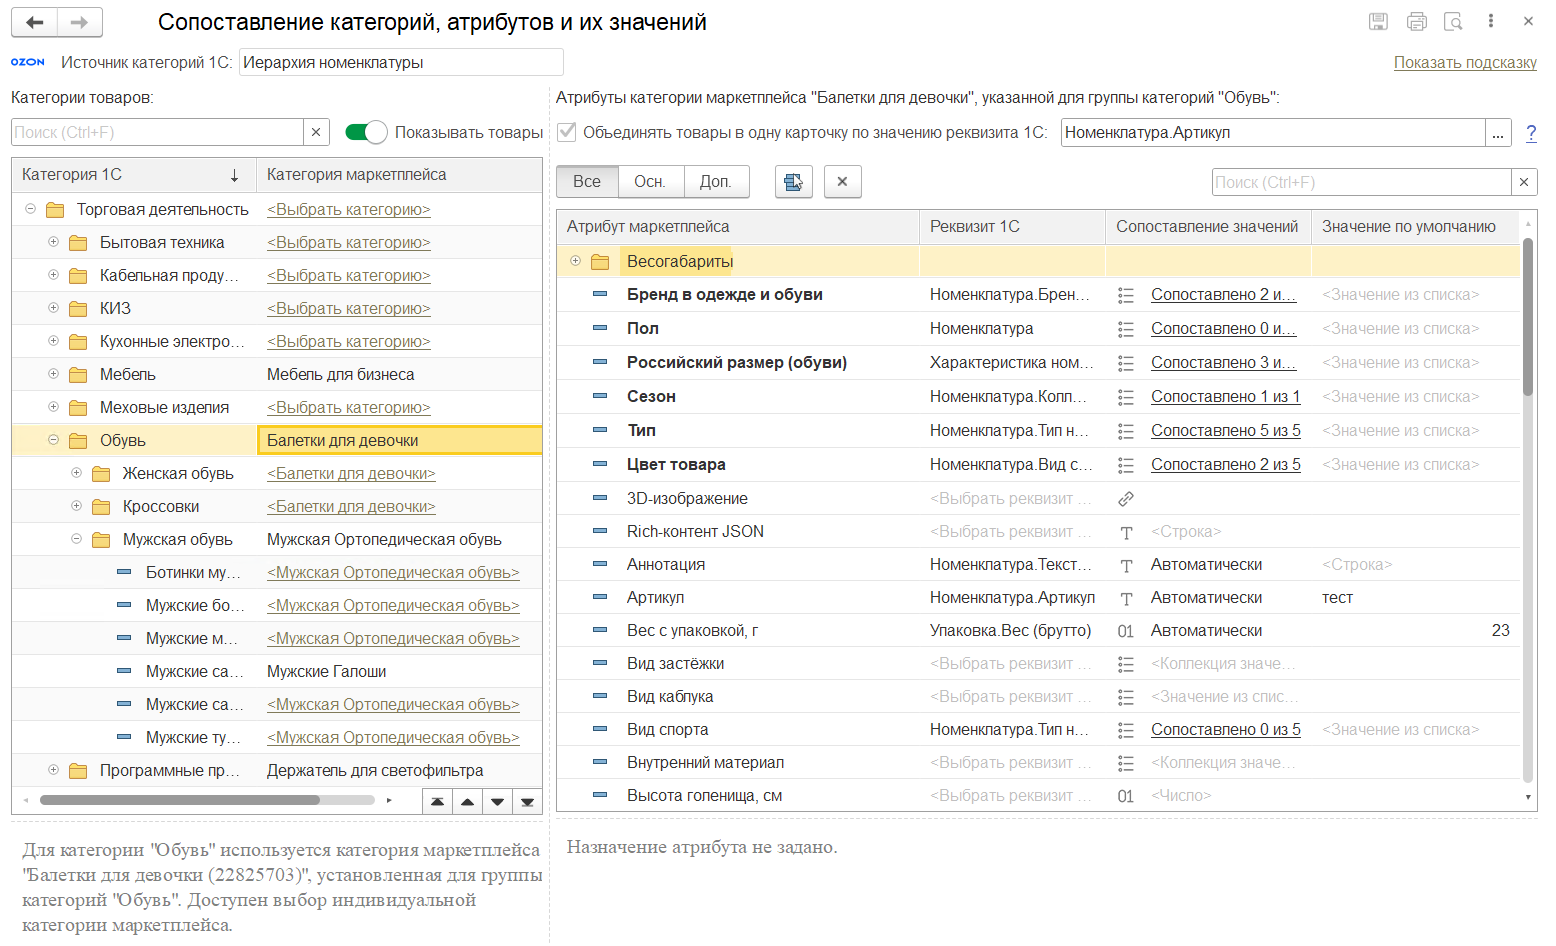Viewport: 1556px width, 946px height.
Task: Switch to the "Доп." attributes tab
Action: [715, 181]
